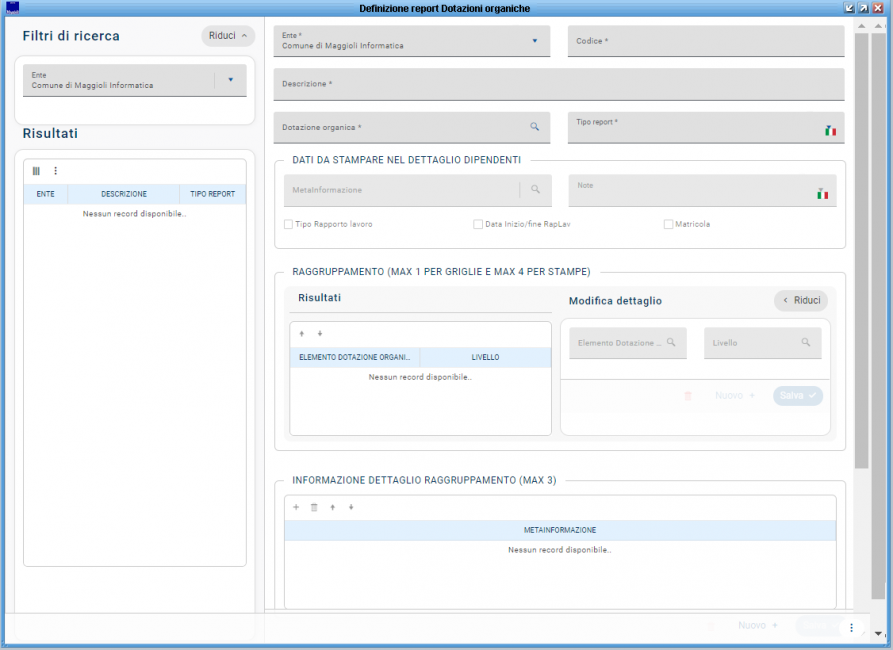Click into the Codice input field
The image size is (893, 650).
click(x=705, y=41)
